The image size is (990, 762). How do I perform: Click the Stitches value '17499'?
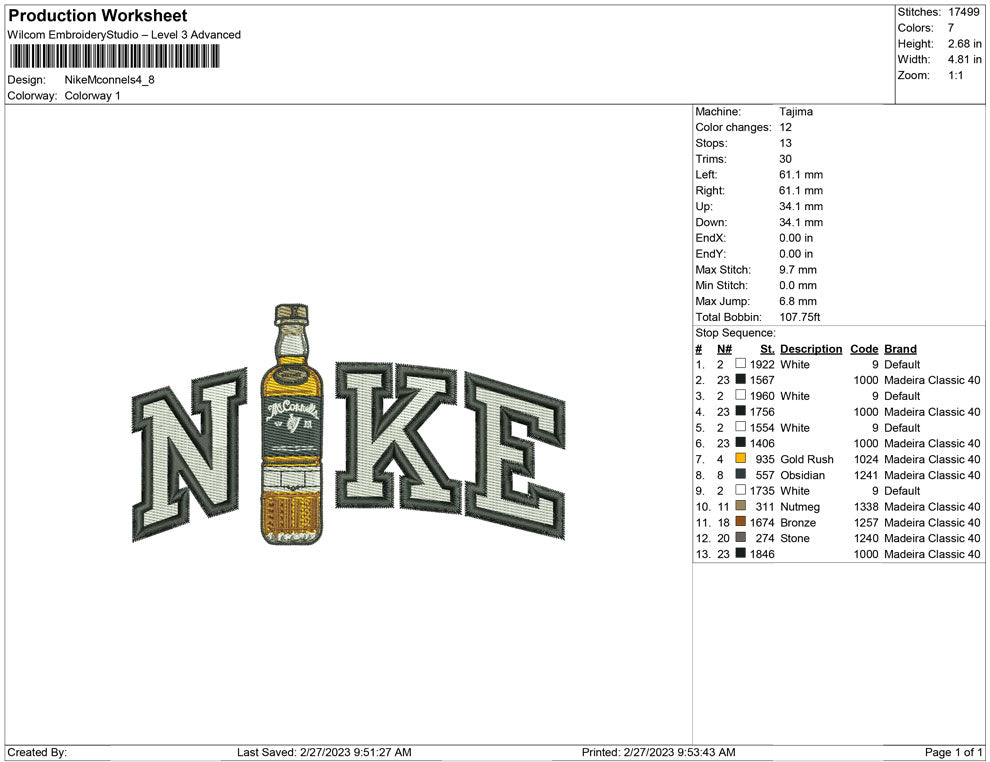click(x=963, y=12)
